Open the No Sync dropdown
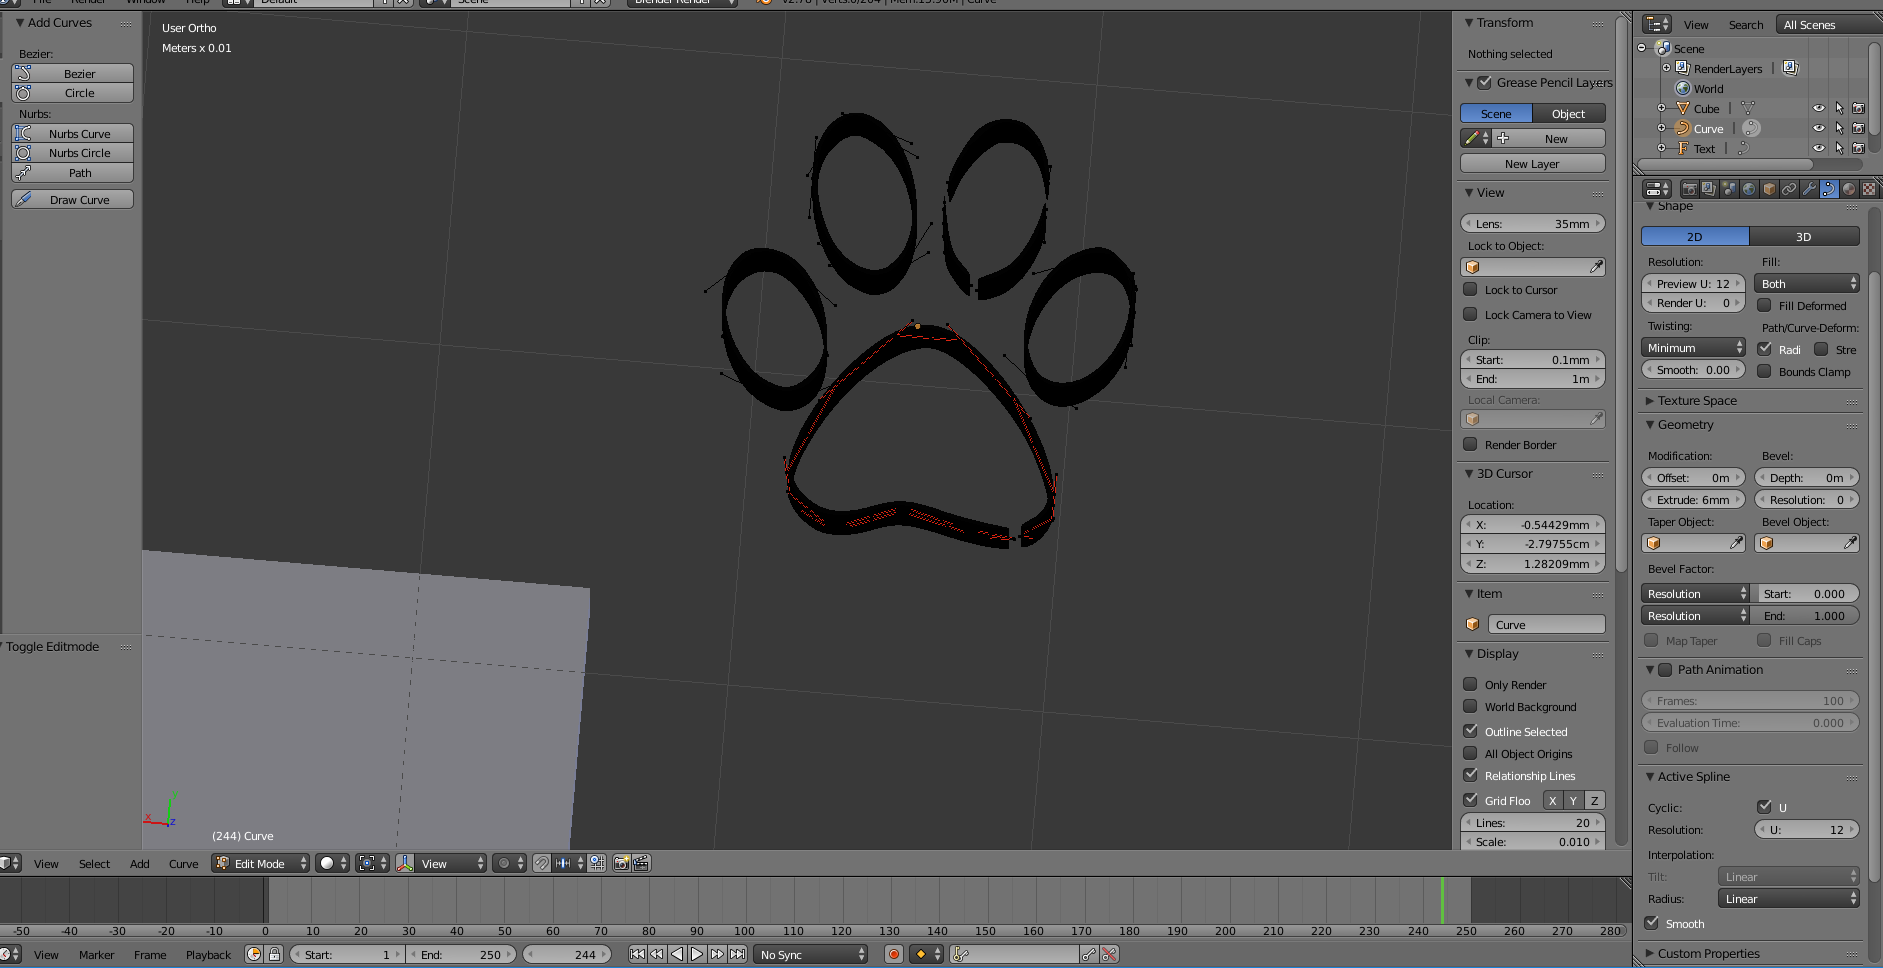The width and height of the screenshot is (1883, 968). point(811,955)
